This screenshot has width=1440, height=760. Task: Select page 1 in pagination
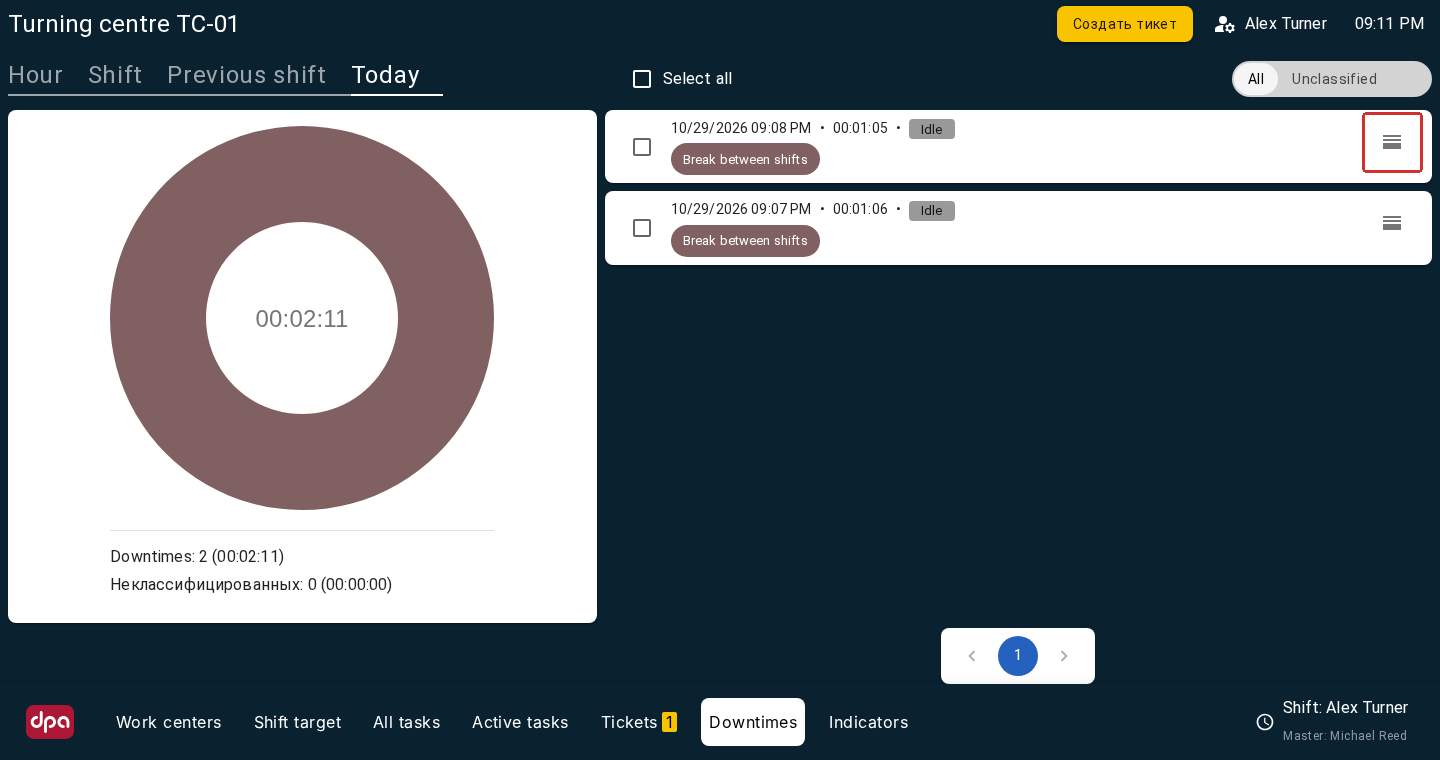pos(1018,656)
